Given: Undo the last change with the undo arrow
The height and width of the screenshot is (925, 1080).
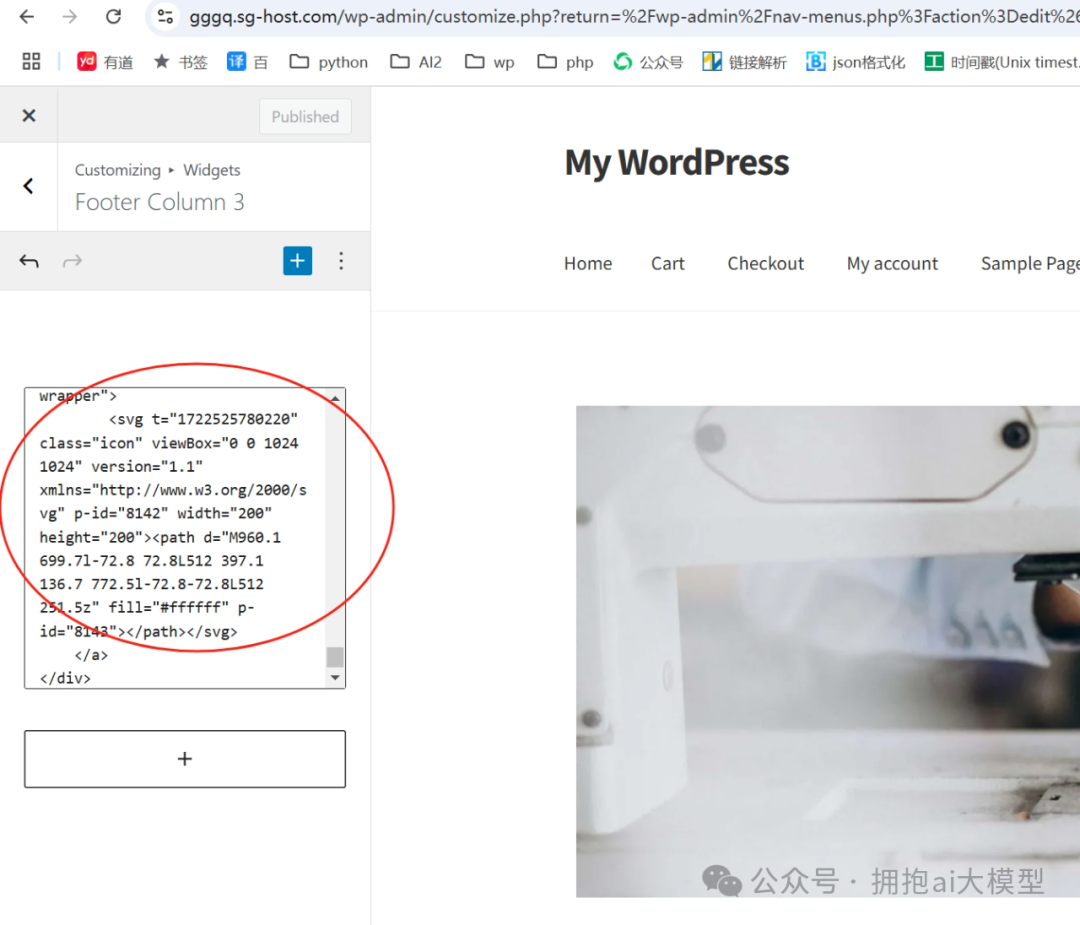Looking at the screenshot, I should point(29,261).
